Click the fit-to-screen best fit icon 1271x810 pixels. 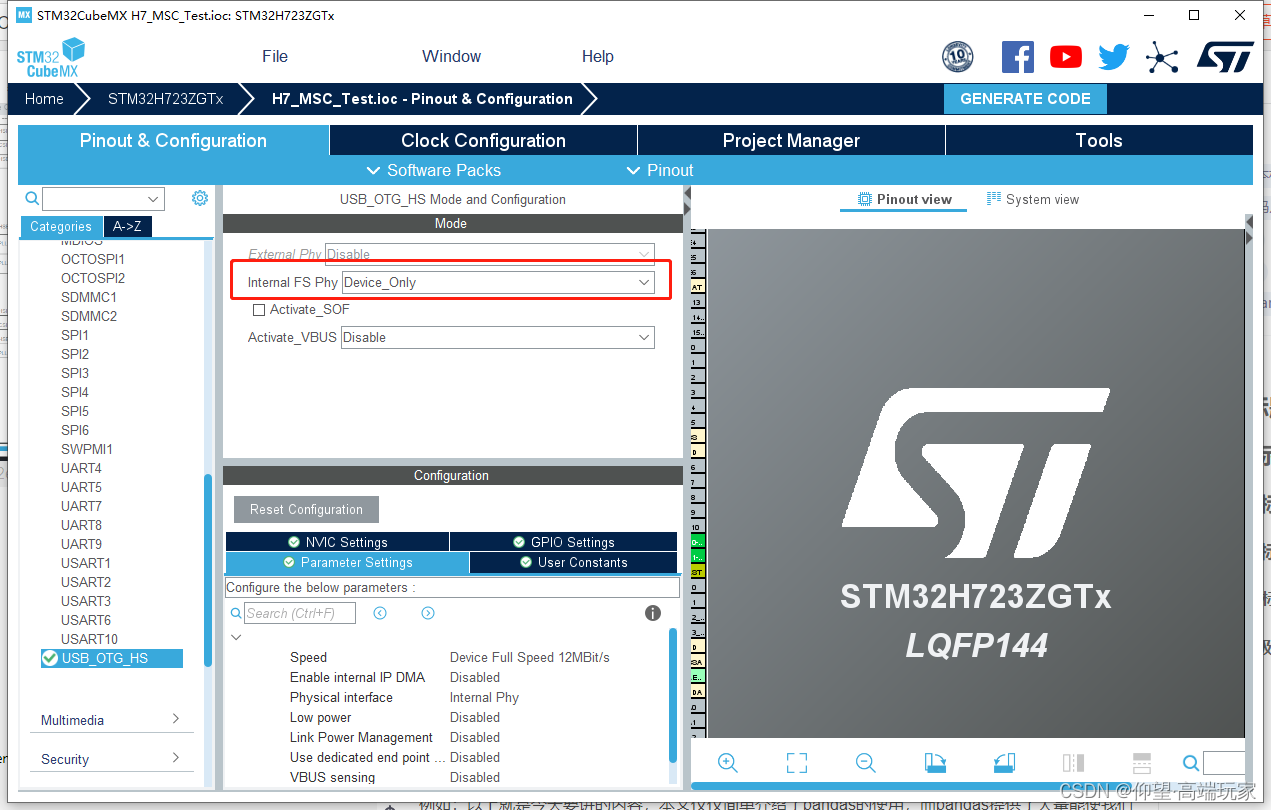coord(797,763)
